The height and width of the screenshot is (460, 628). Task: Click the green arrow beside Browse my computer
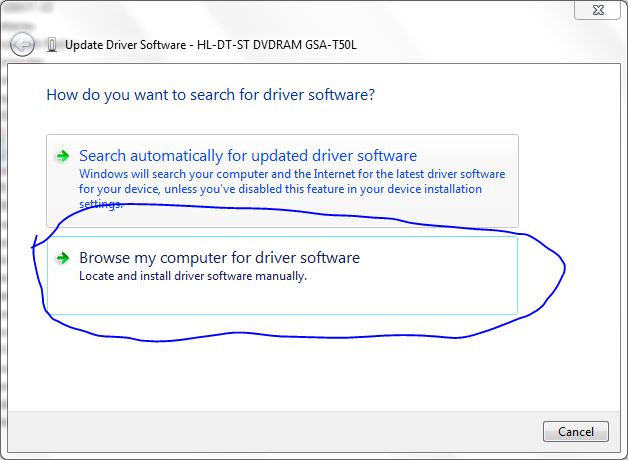pos(62,258)
